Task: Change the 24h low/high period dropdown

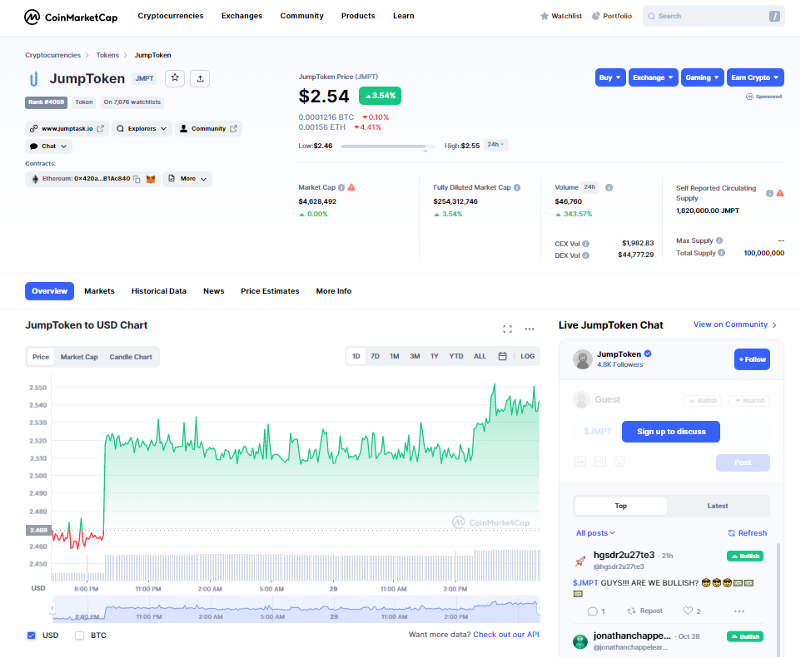Action: click(495, 145)
